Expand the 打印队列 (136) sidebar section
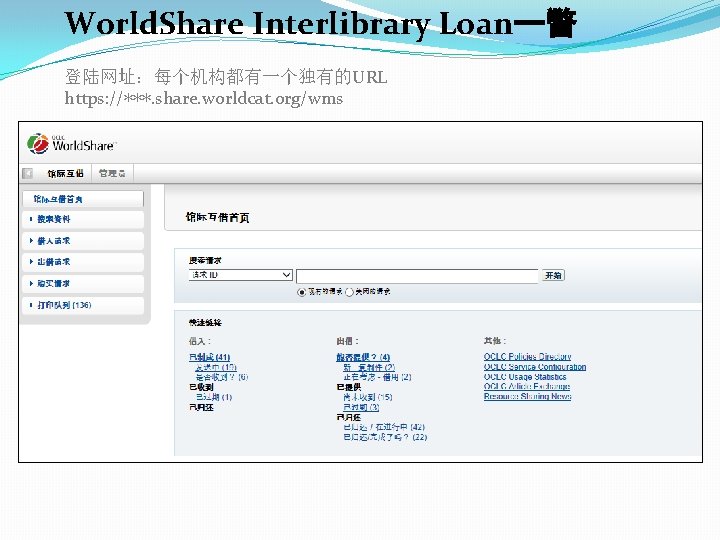 tap(83, 305)
